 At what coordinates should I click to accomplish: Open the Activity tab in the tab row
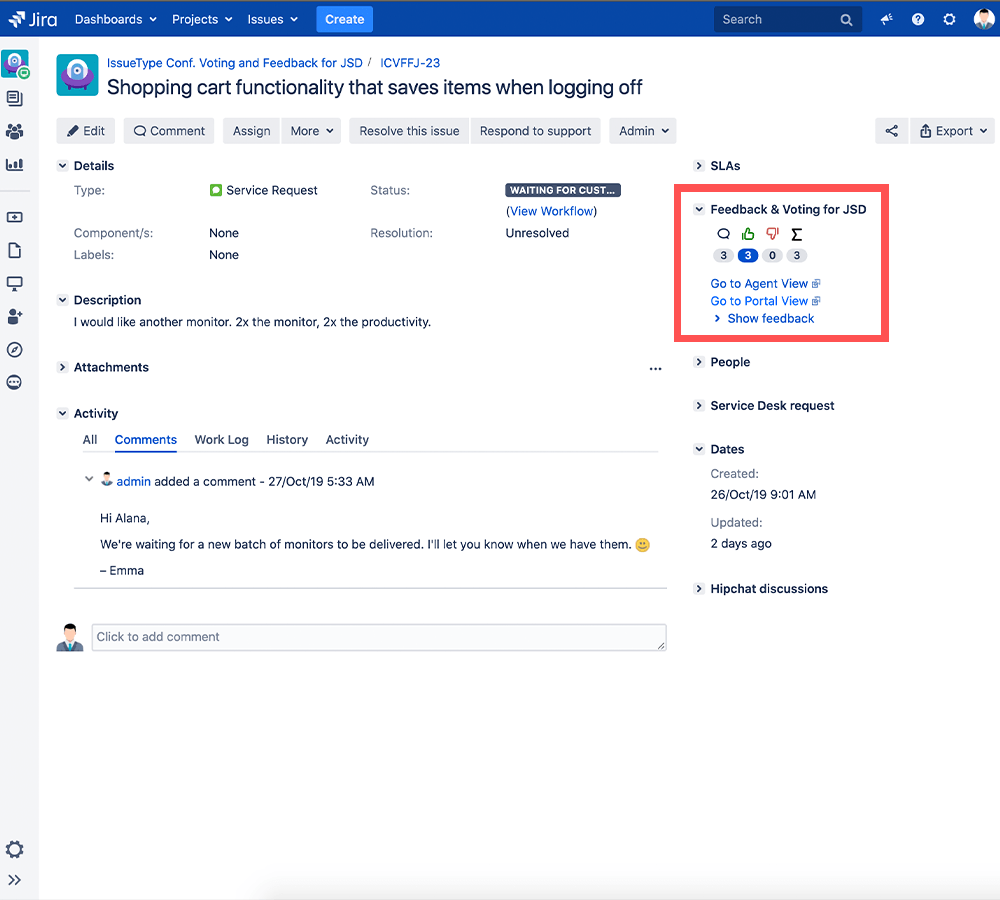pos(347,439)
